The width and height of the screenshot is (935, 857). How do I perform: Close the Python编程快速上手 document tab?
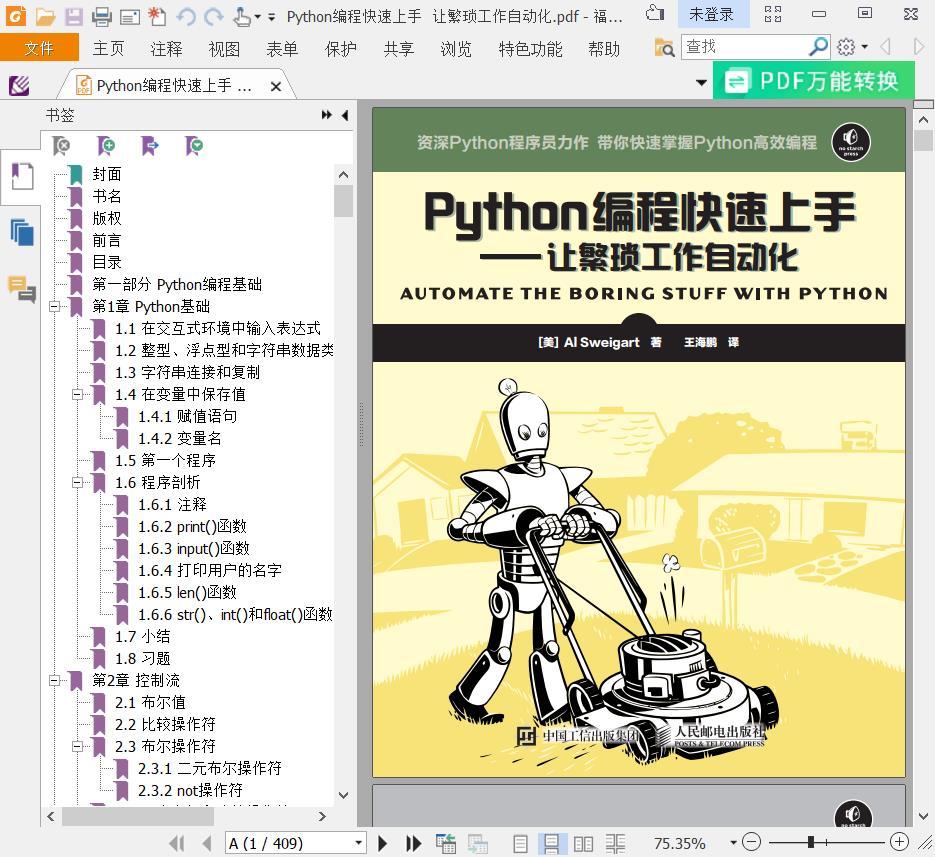[x=275, y=86]
